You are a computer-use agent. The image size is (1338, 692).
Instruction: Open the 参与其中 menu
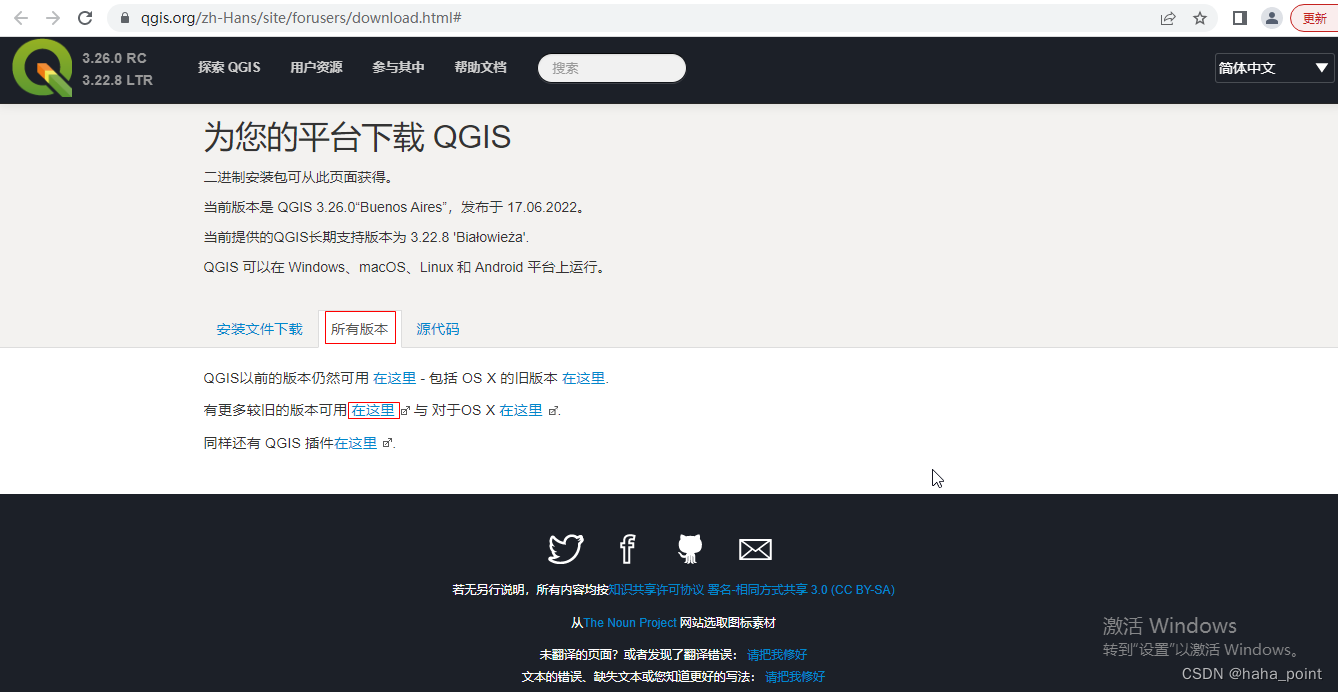tap(398, 67)
